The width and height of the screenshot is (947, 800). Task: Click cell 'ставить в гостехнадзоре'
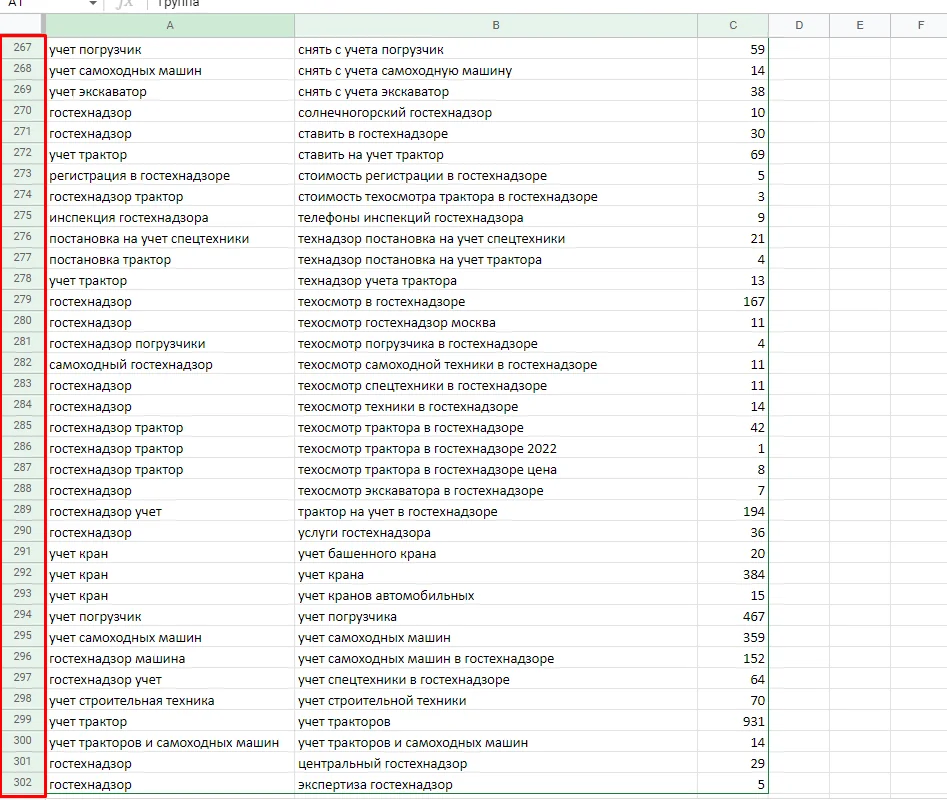click(496, 133)
